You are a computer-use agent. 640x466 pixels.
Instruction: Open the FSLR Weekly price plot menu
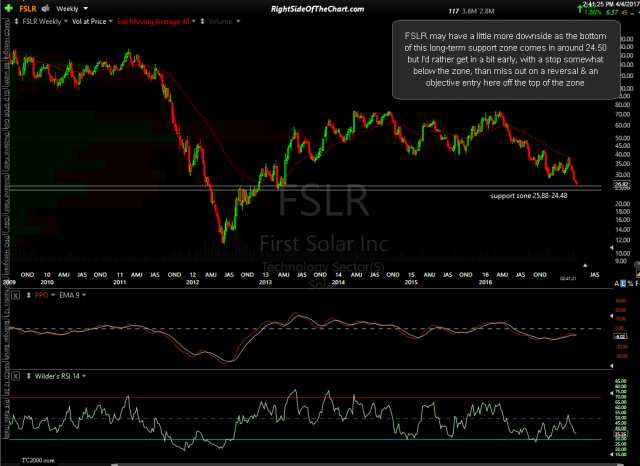click(x=44, y=21)
